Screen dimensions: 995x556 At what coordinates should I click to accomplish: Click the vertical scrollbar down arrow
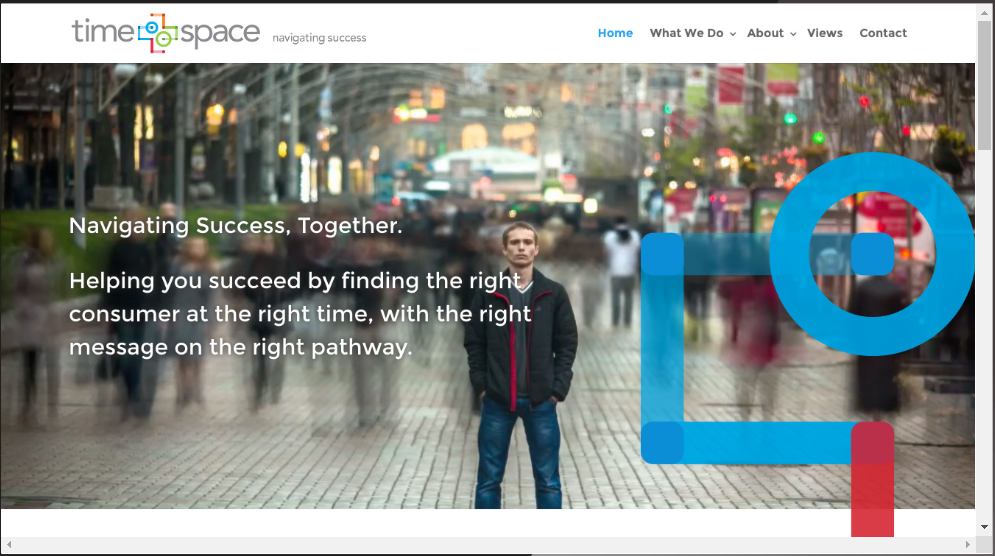[984, 527]
